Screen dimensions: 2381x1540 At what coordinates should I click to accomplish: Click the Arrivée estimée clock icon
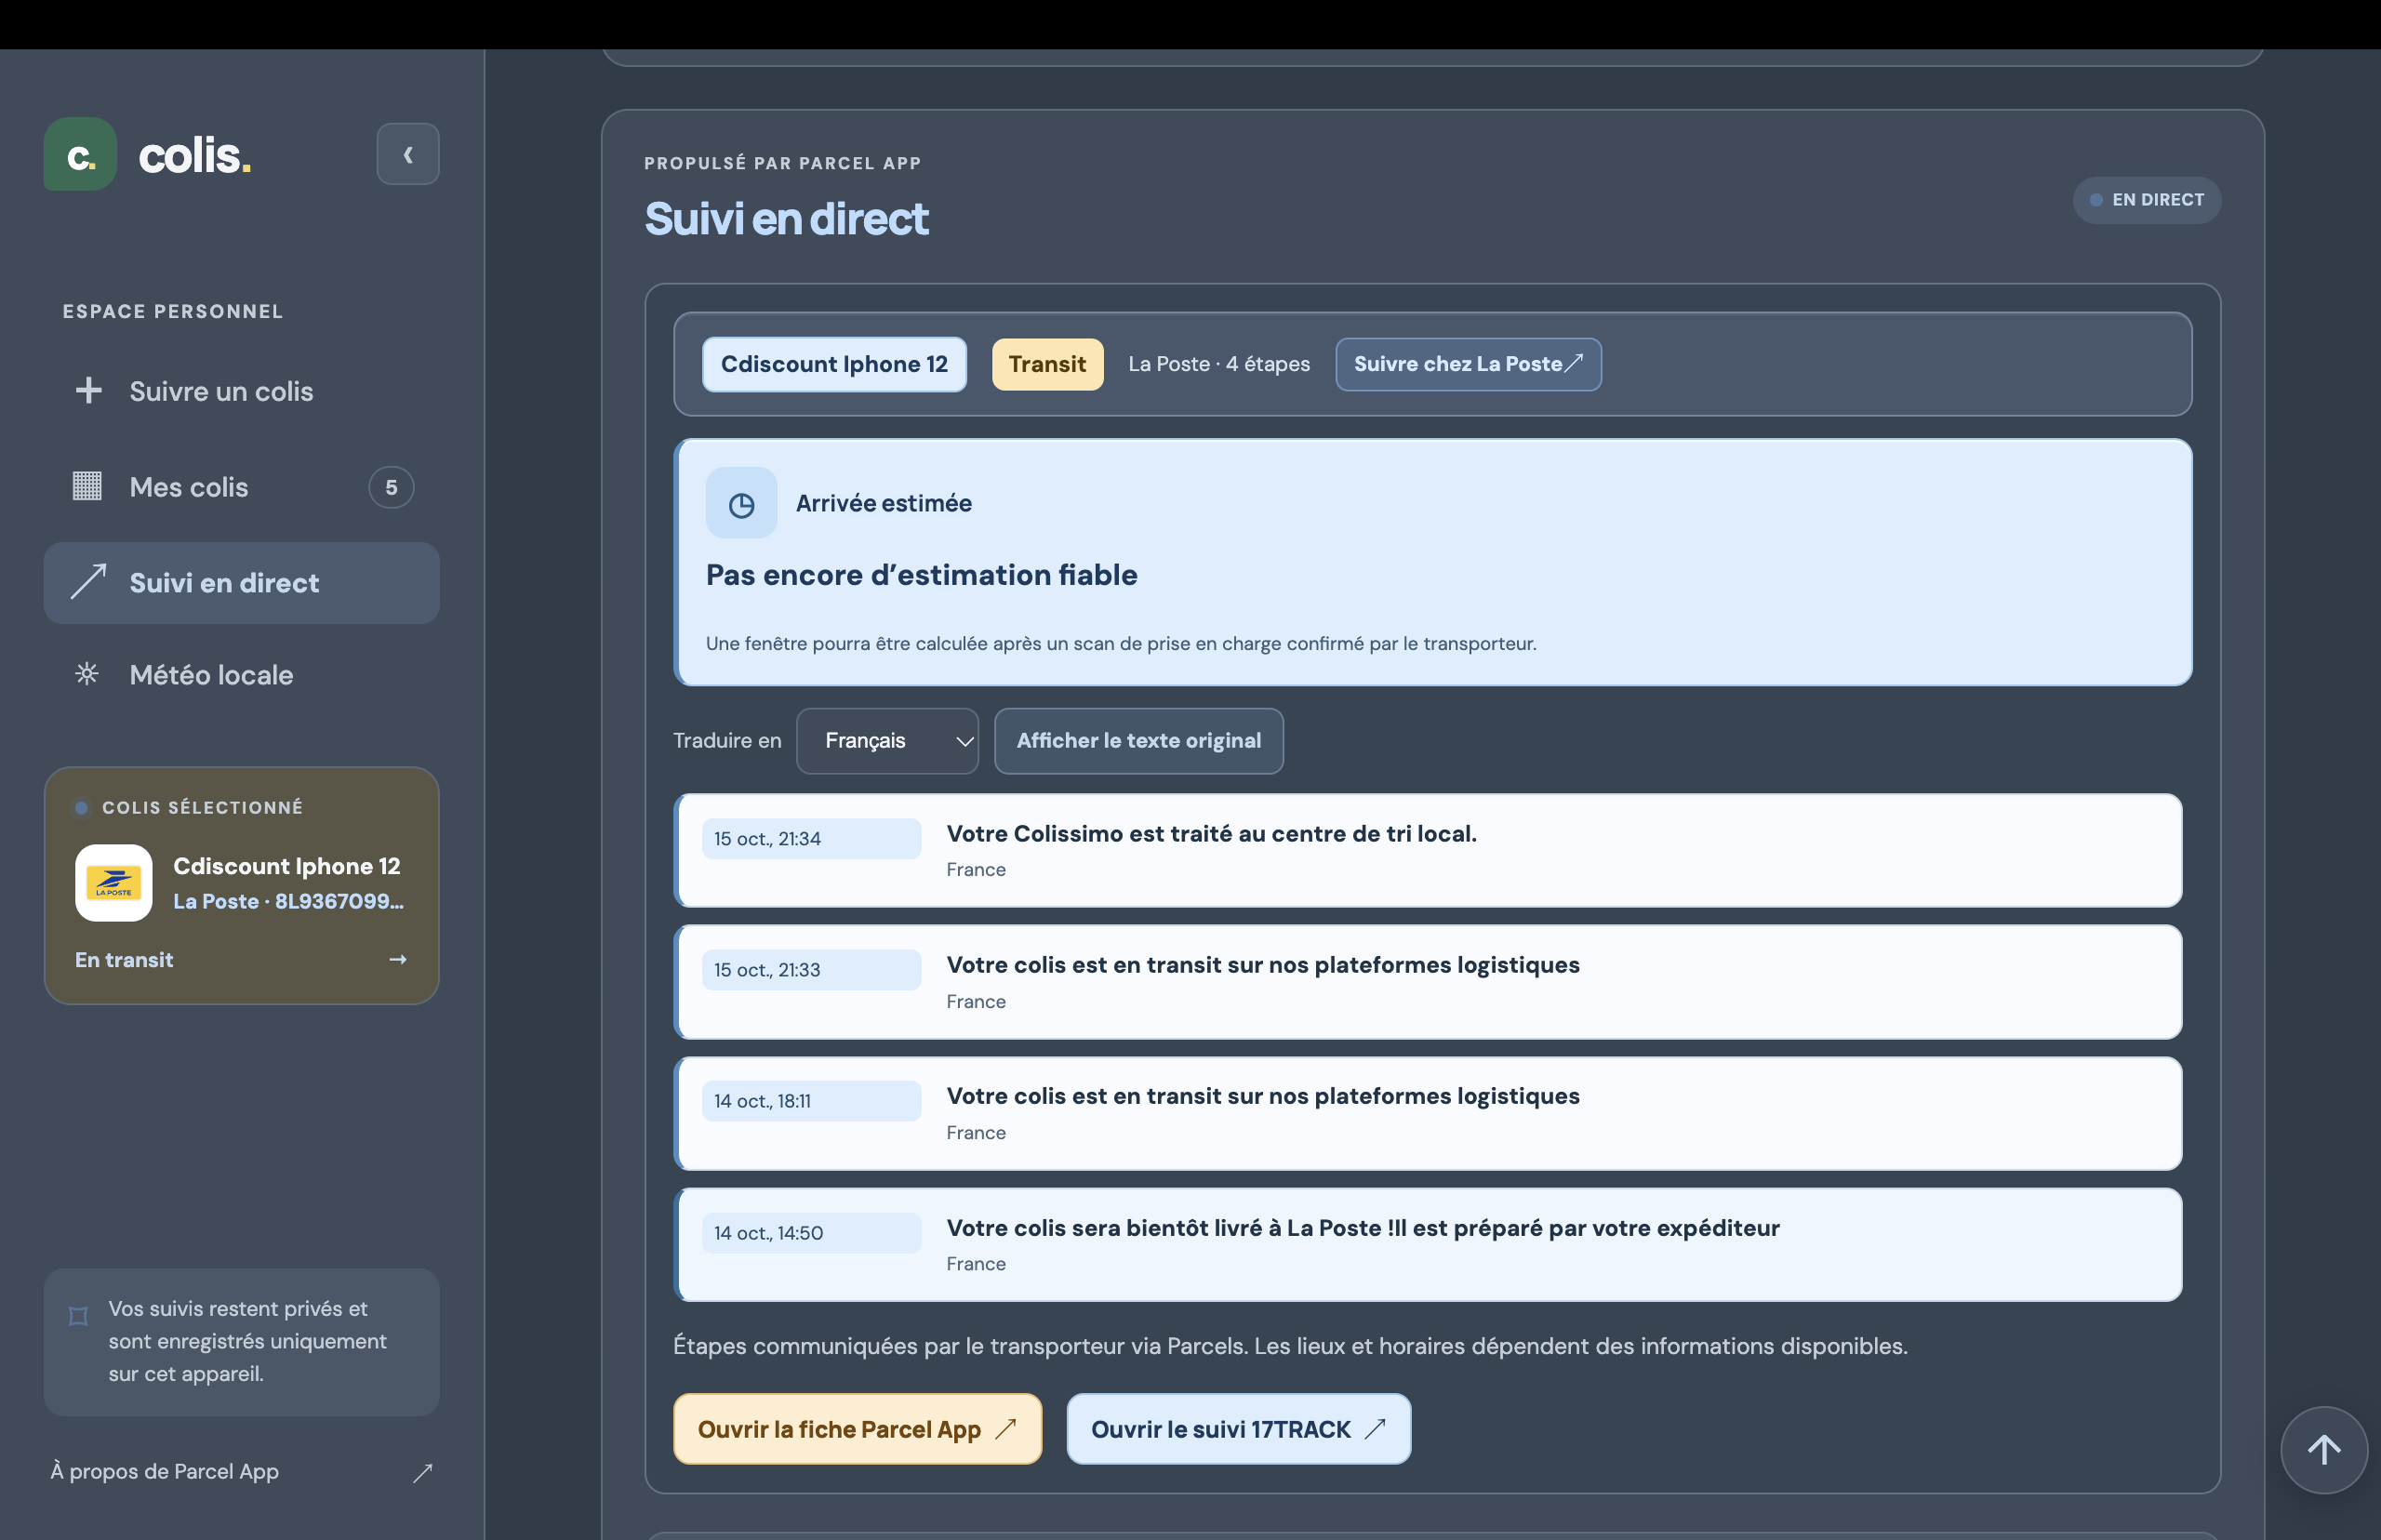(x=741, y=504)
